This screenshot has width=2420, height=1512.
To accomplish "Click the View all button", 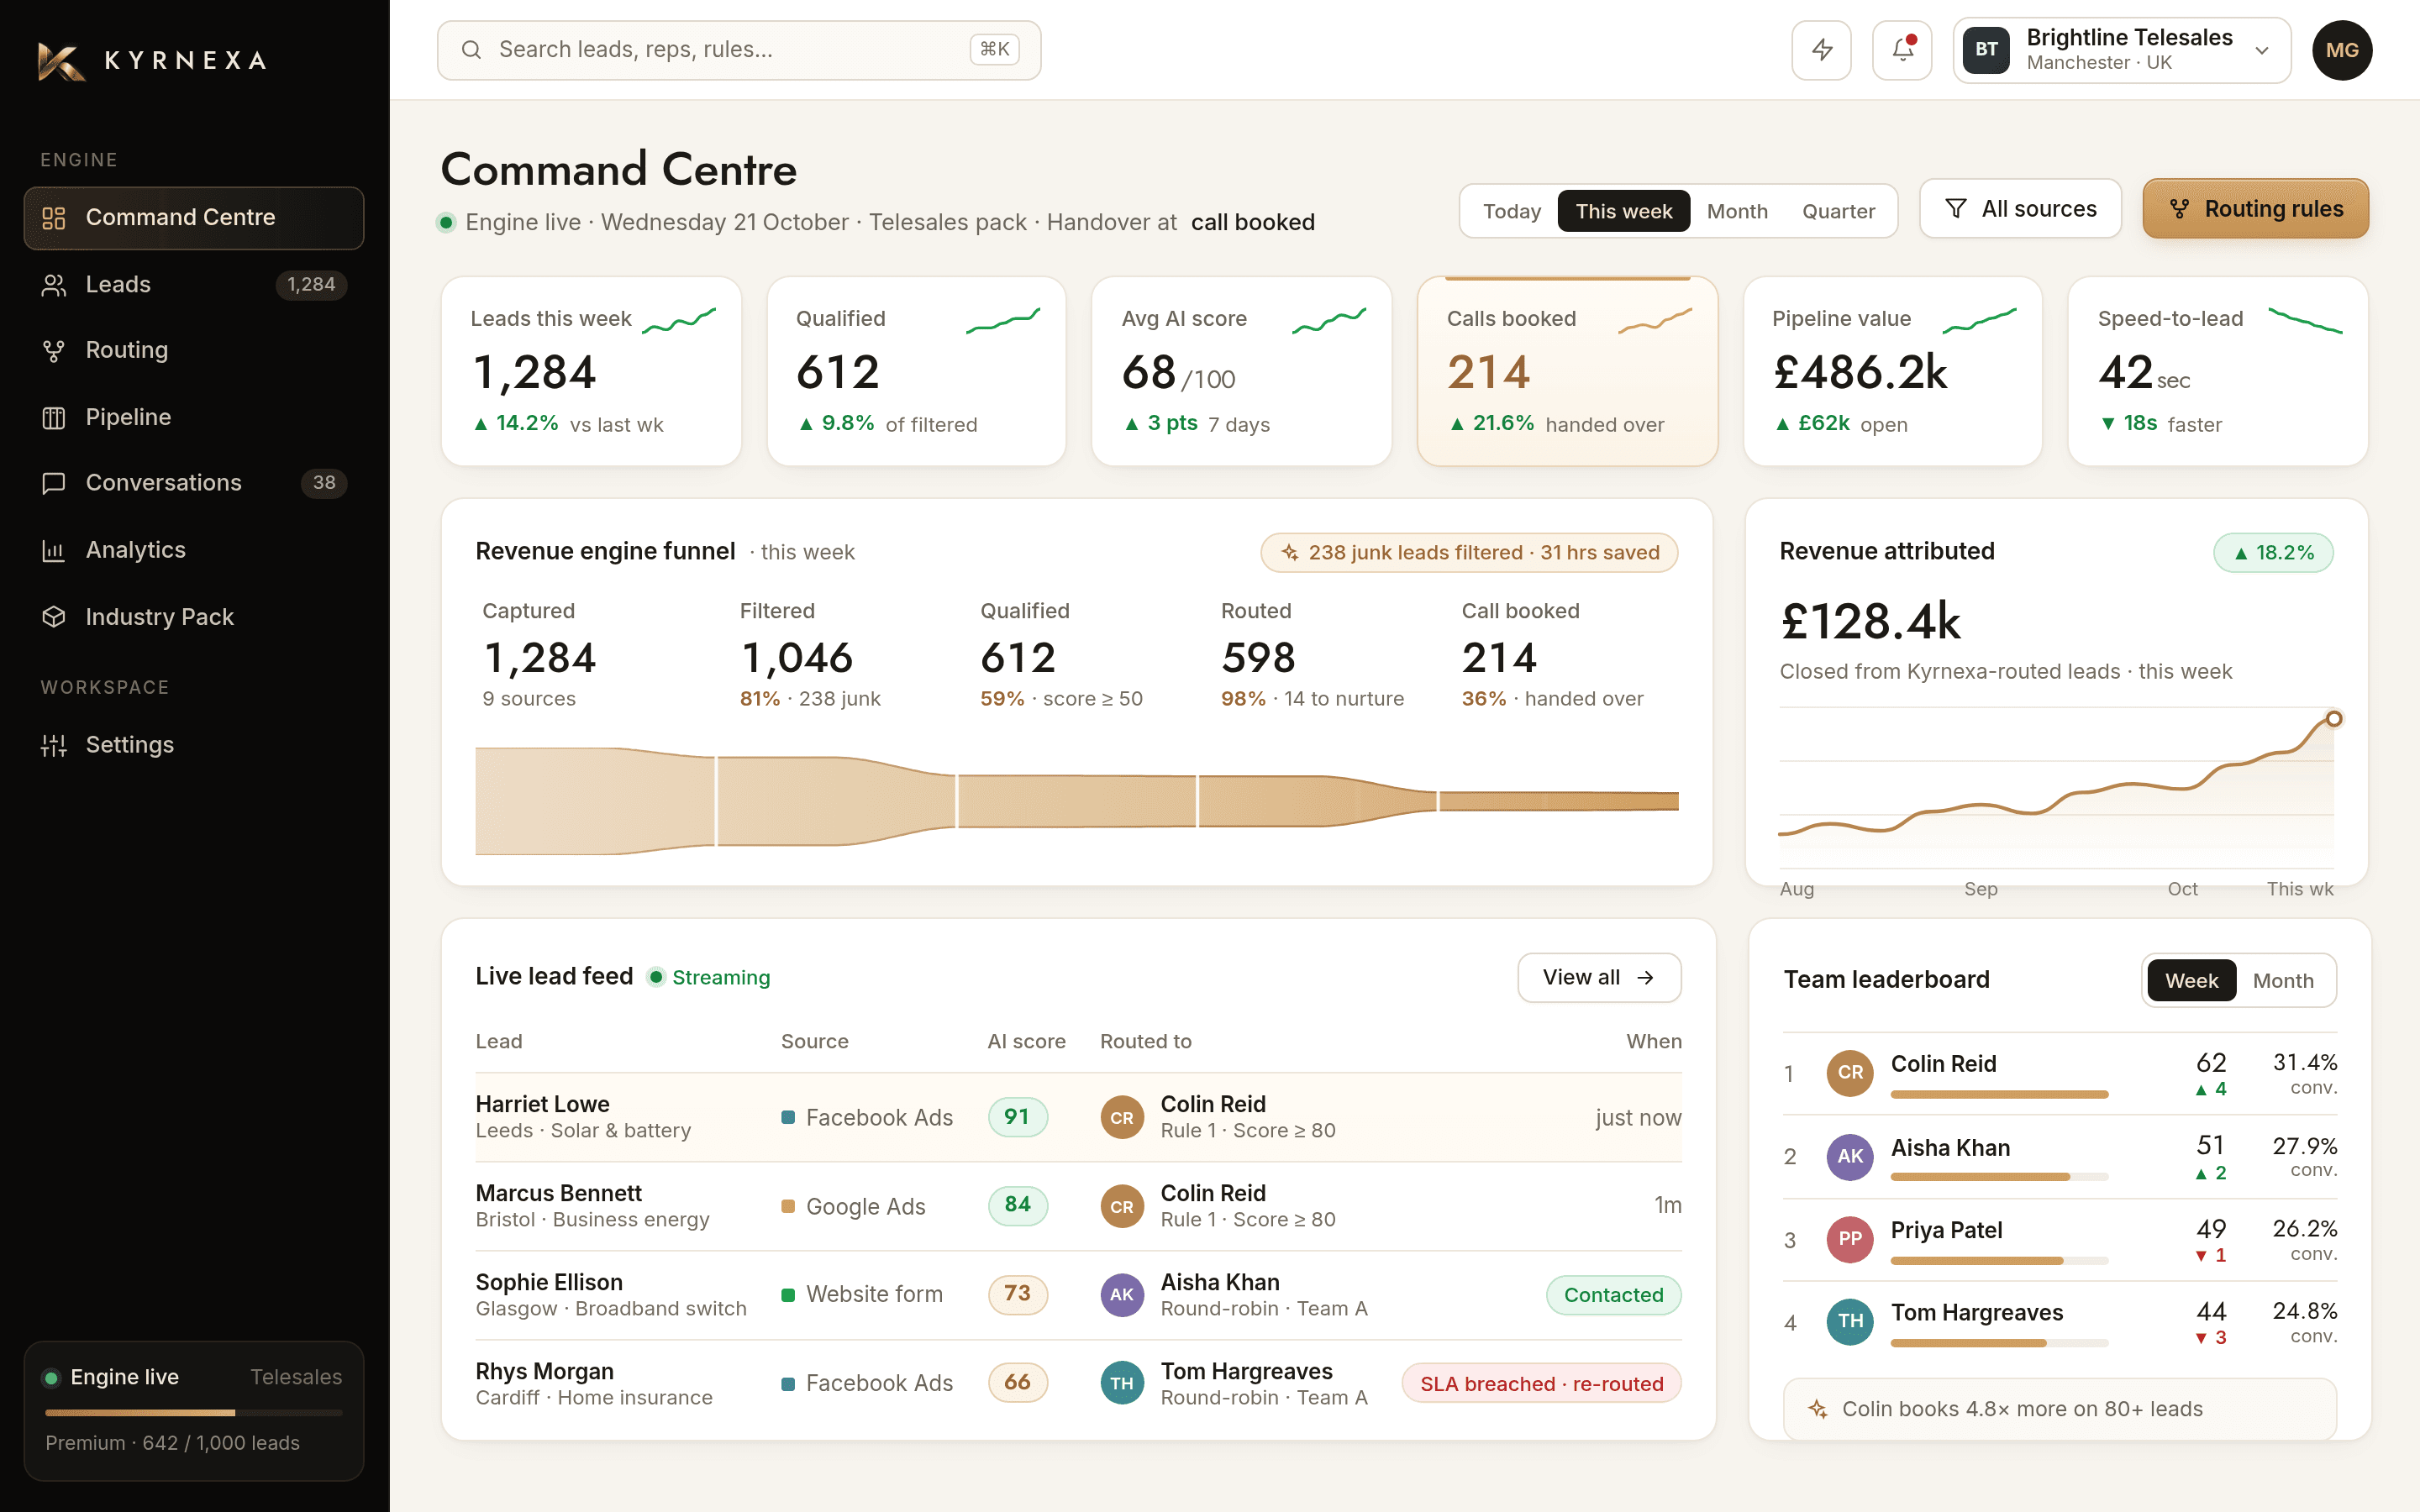I will (1599, 978).
